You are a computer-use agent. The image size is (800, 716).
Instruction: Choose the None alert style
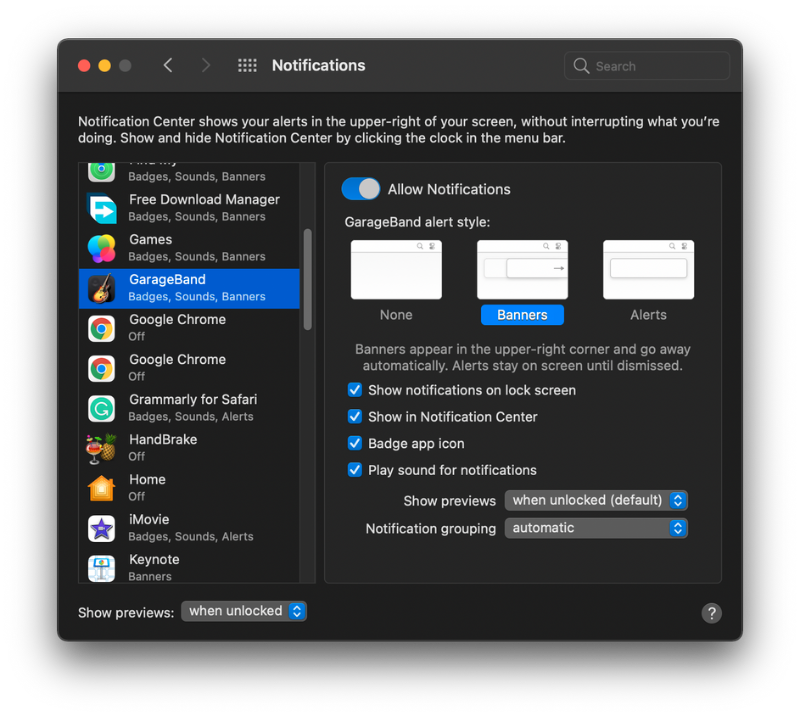coord(395,270)
